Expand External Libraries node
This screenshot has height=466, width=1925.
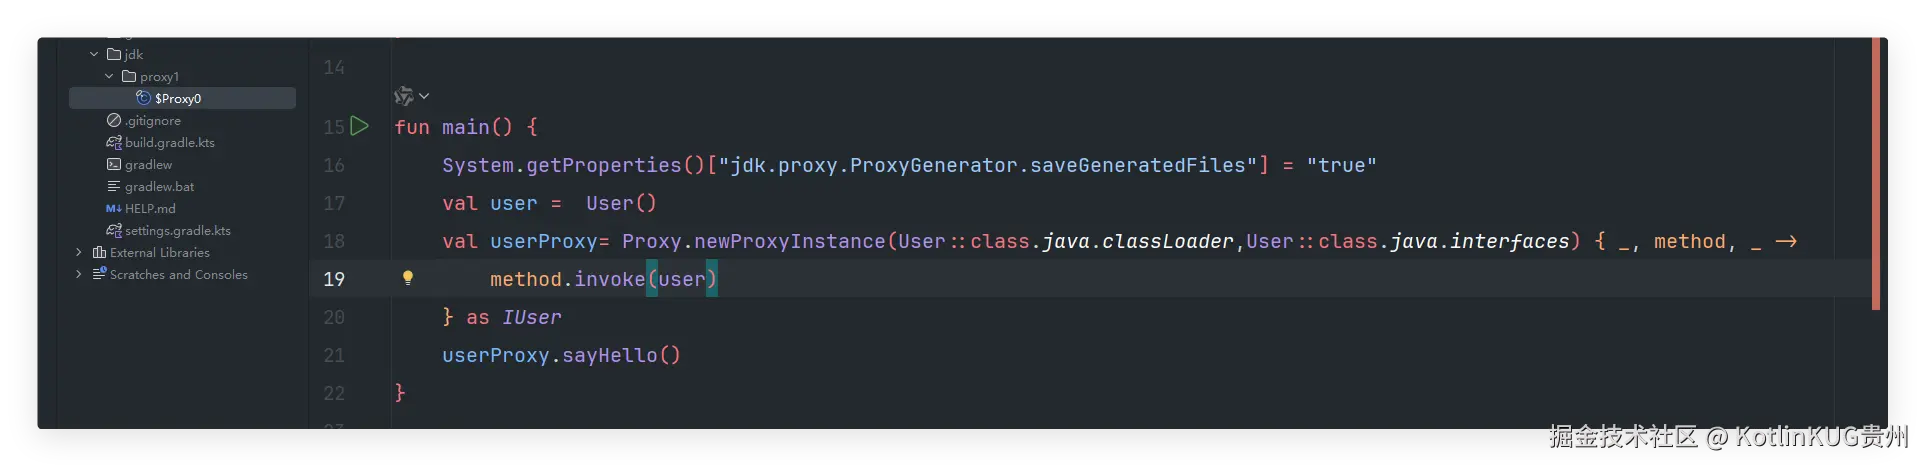click(x=79, y=252)
